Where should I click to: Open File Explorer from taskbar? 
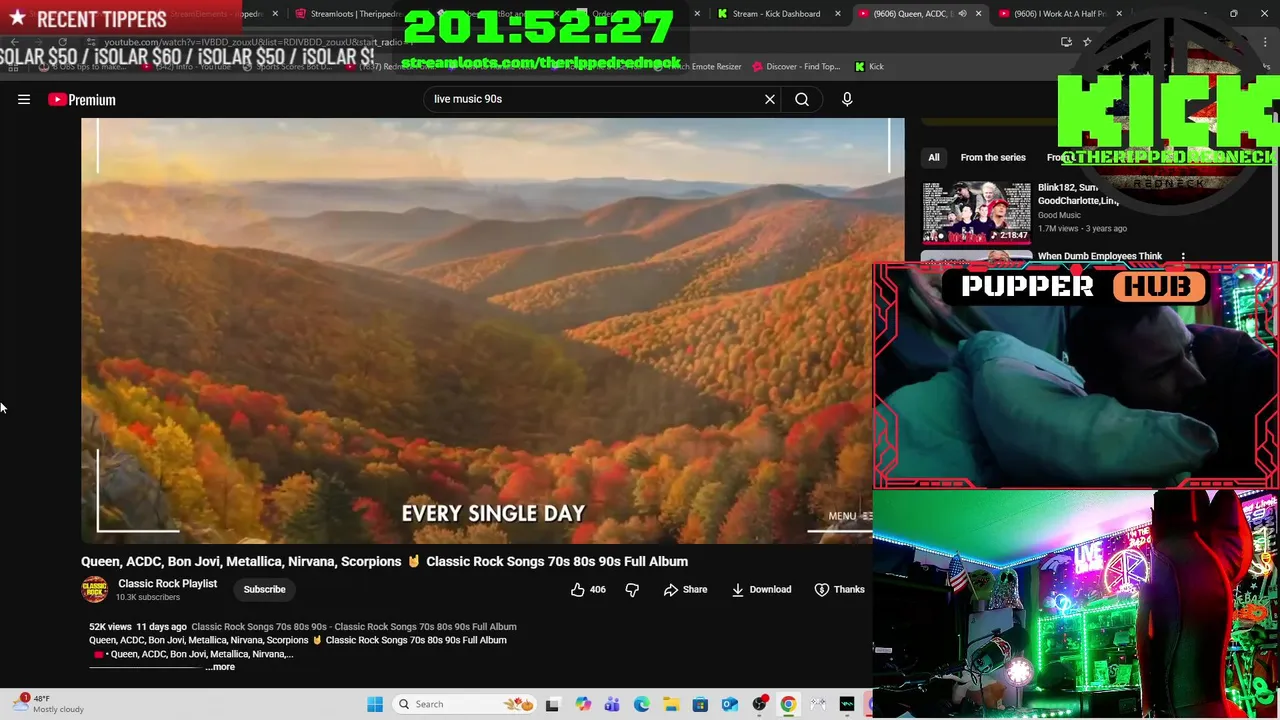point(671,704)
